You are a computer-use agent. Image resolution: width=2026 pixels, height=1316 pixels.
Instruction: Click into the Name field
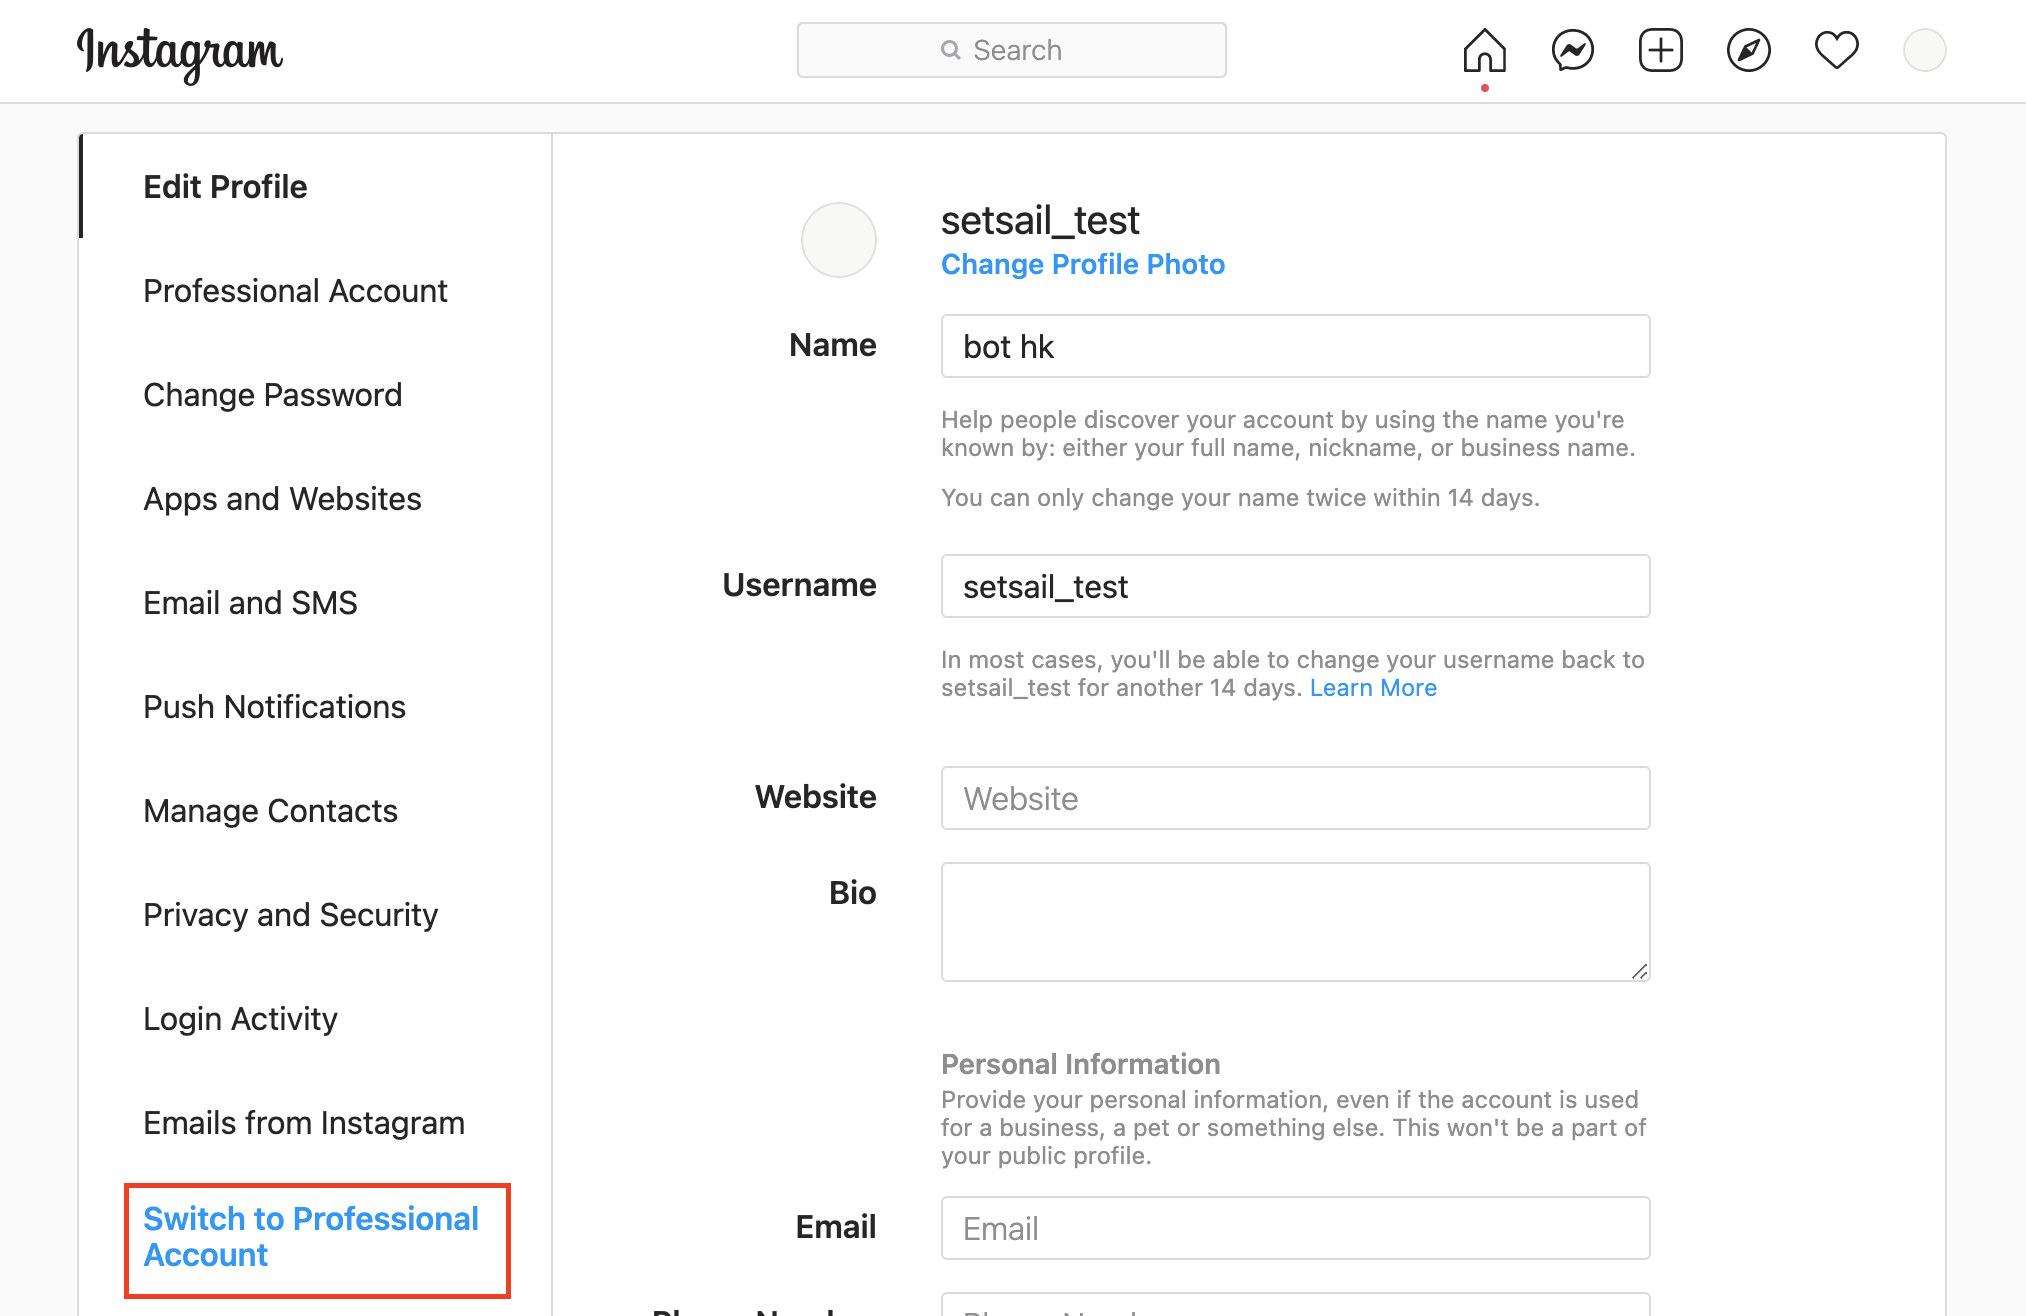point(1295,346)
